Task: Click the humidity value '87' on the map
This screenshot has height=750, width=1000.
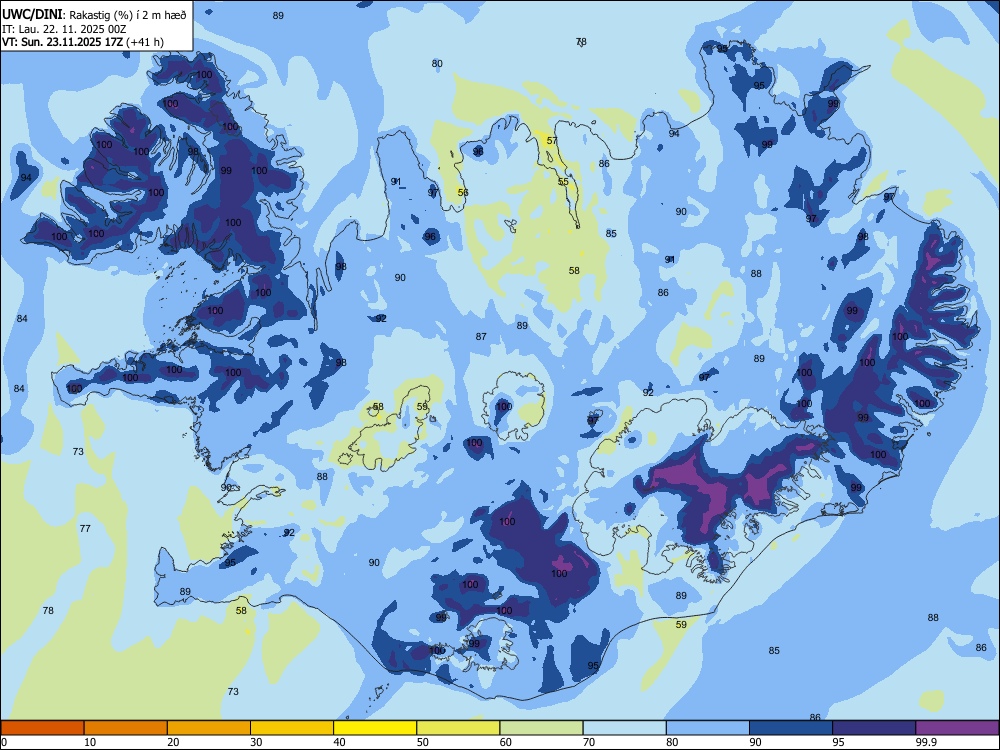Action: click(x=482, y=337)
